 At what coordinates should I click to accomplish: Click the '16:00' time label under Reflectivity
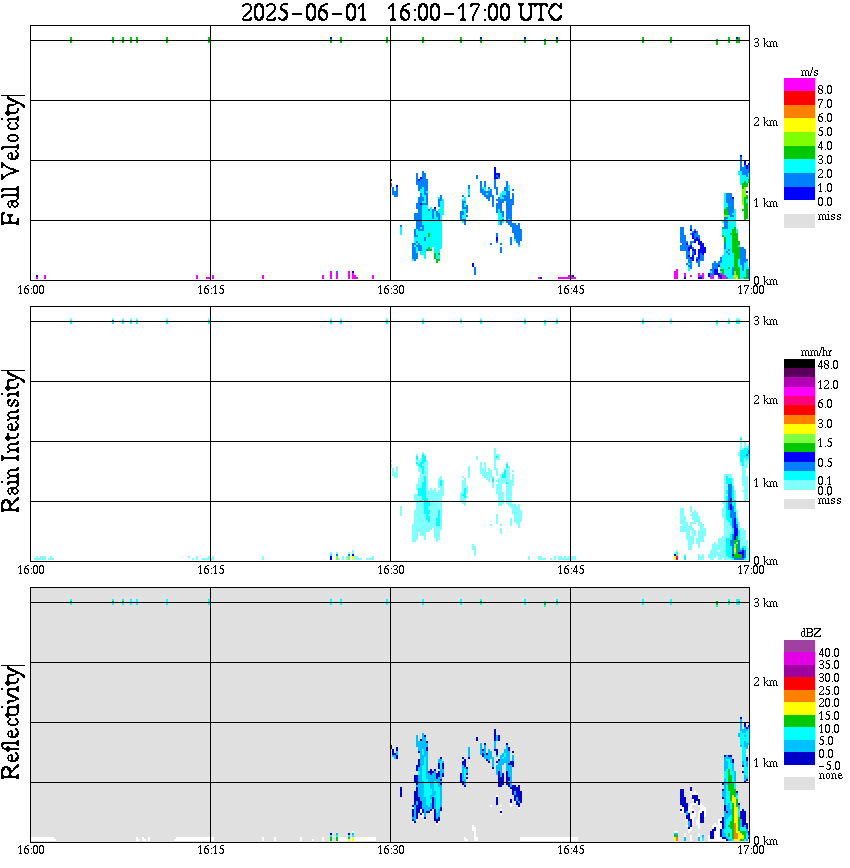point(31,850)
